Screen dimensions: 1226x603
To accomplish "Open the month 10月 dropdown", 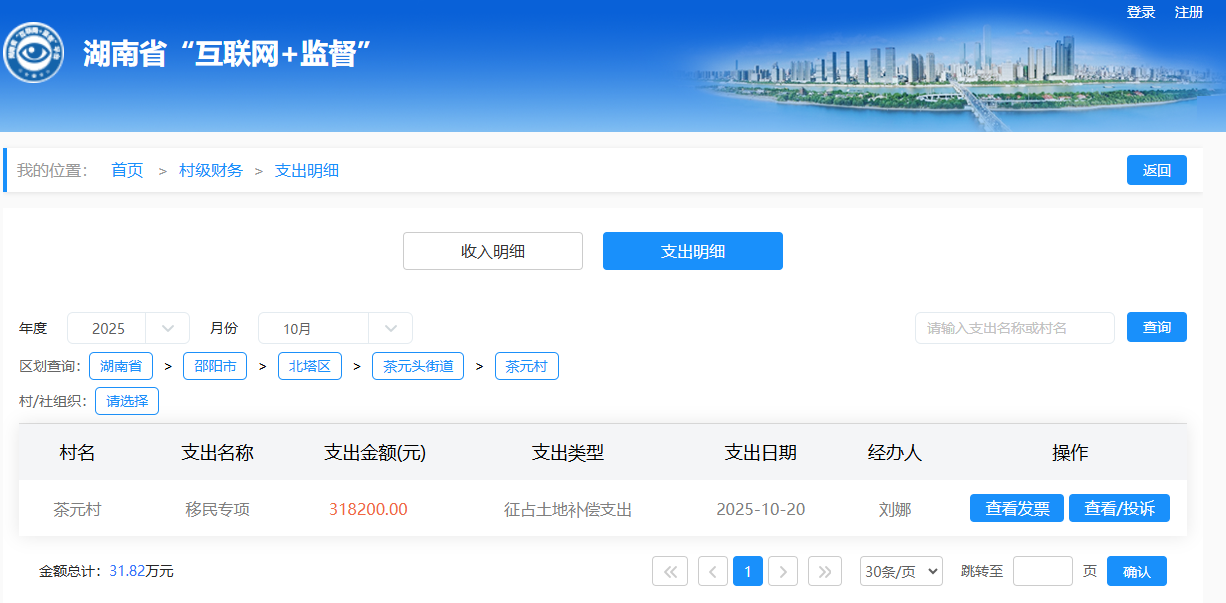I will [x=335, y=328].
